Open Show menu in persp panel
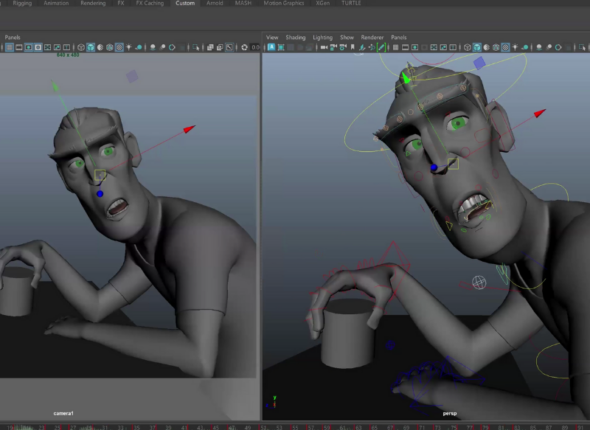The width and height of the screenshot is (590, 430). (x=347, y=37)
